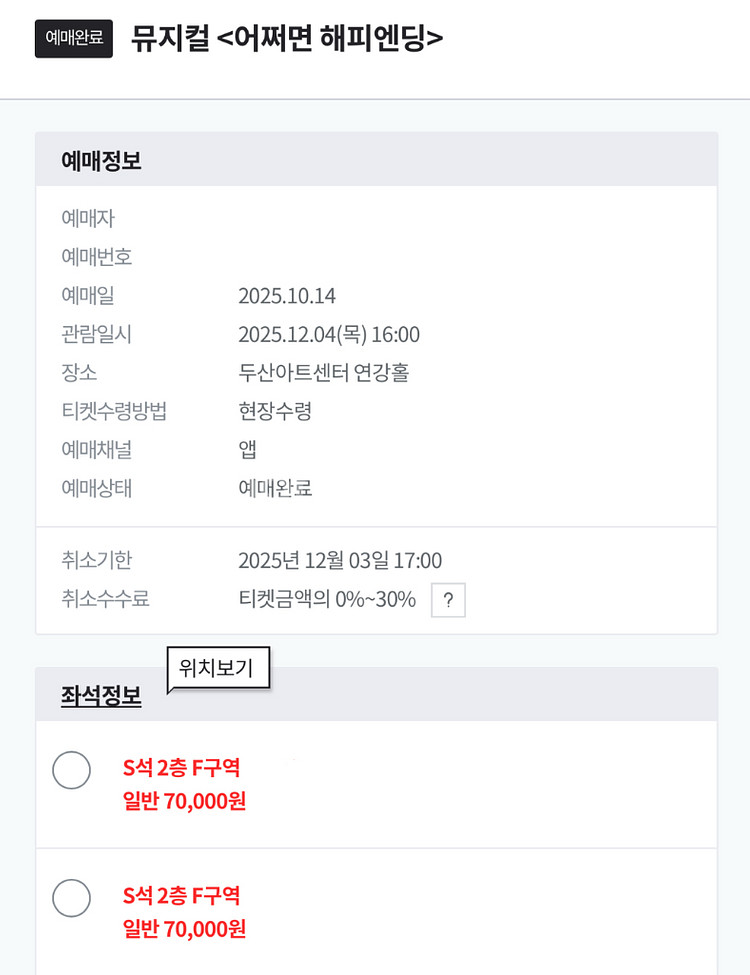
Task: Click the question mark help icon
Action: 448,600
